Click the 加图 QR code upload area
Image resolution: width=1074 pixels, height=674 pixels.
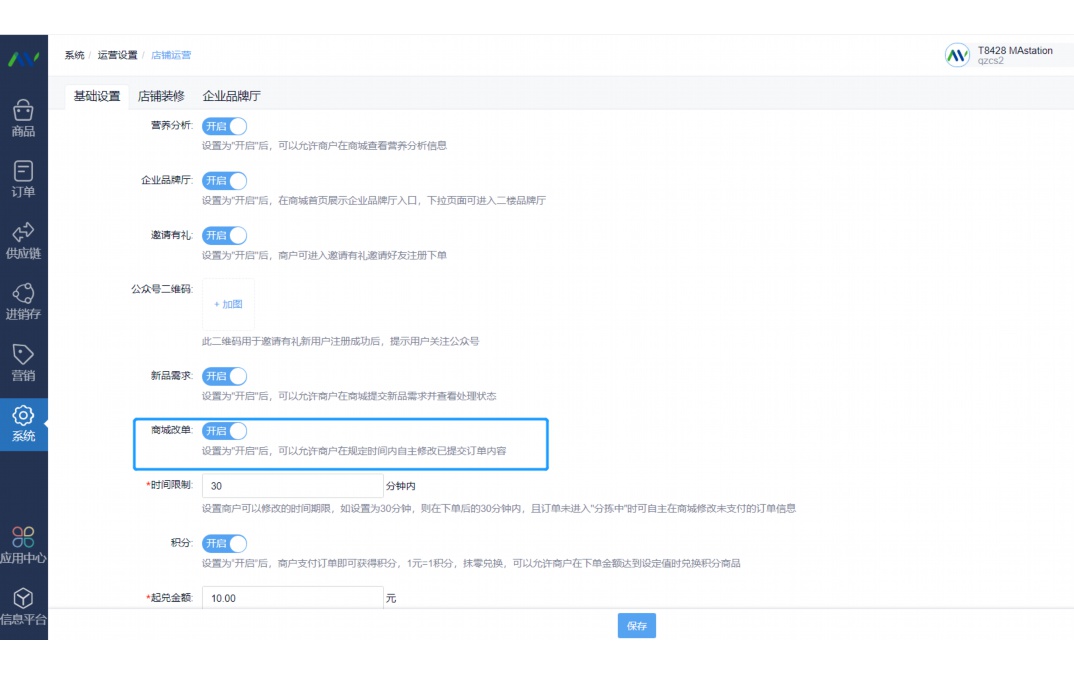click(226, 303)
